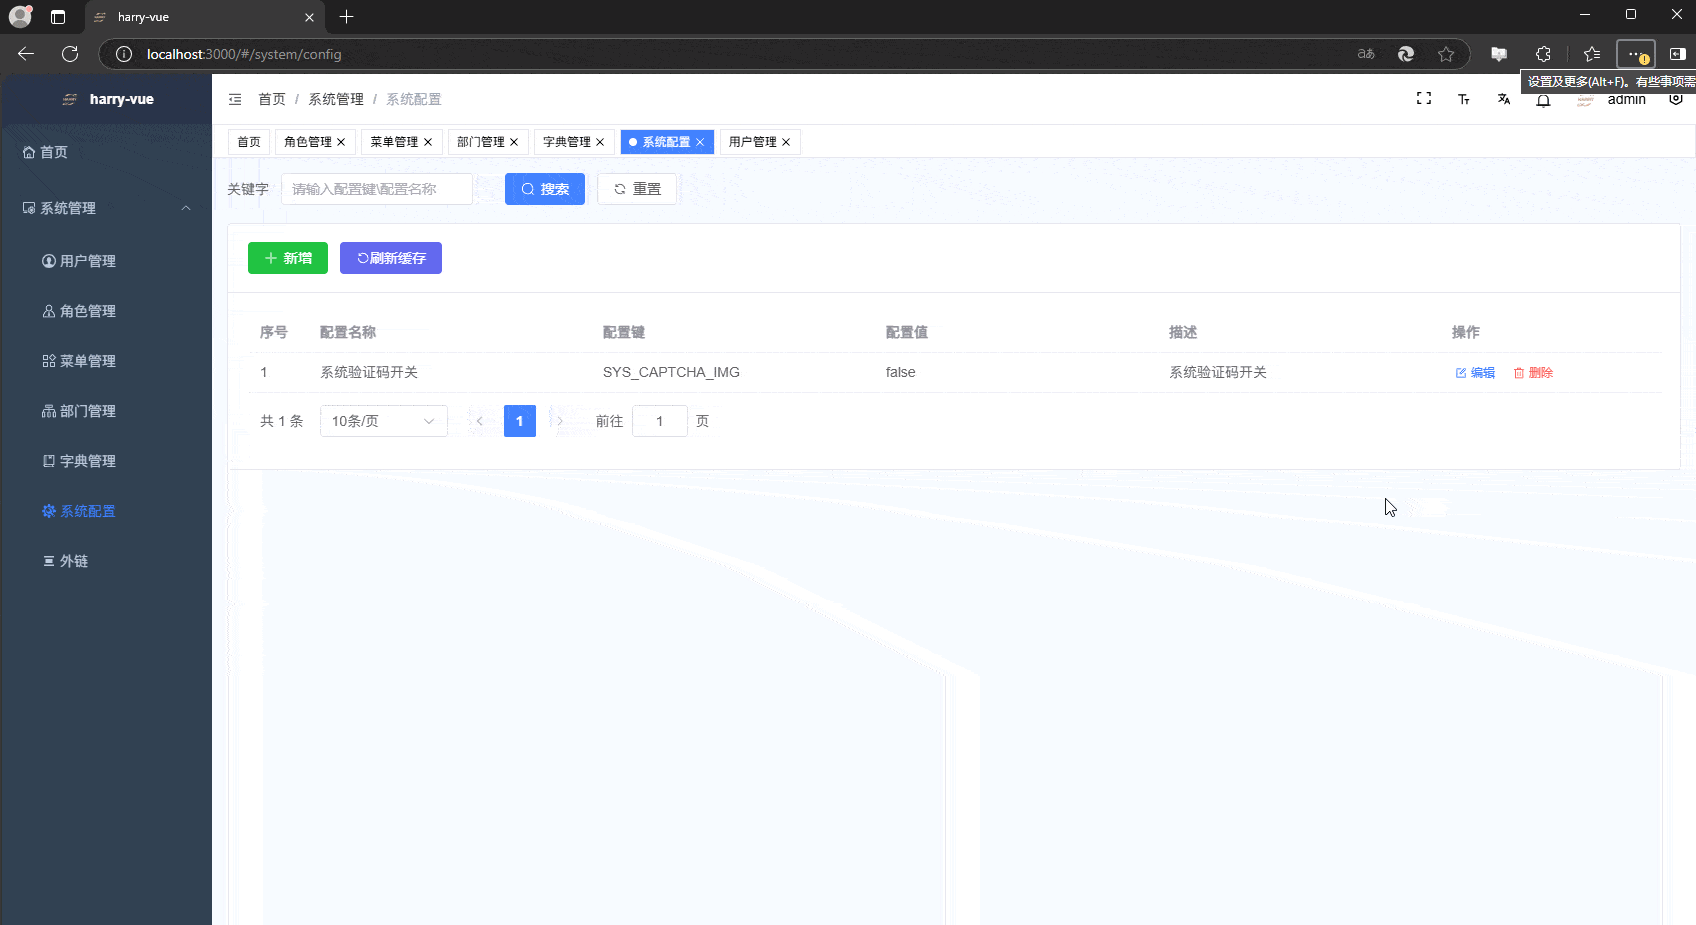Close the 部门管理 tab
Viewport: 1696px width, 925px height.
coord(514,142)
